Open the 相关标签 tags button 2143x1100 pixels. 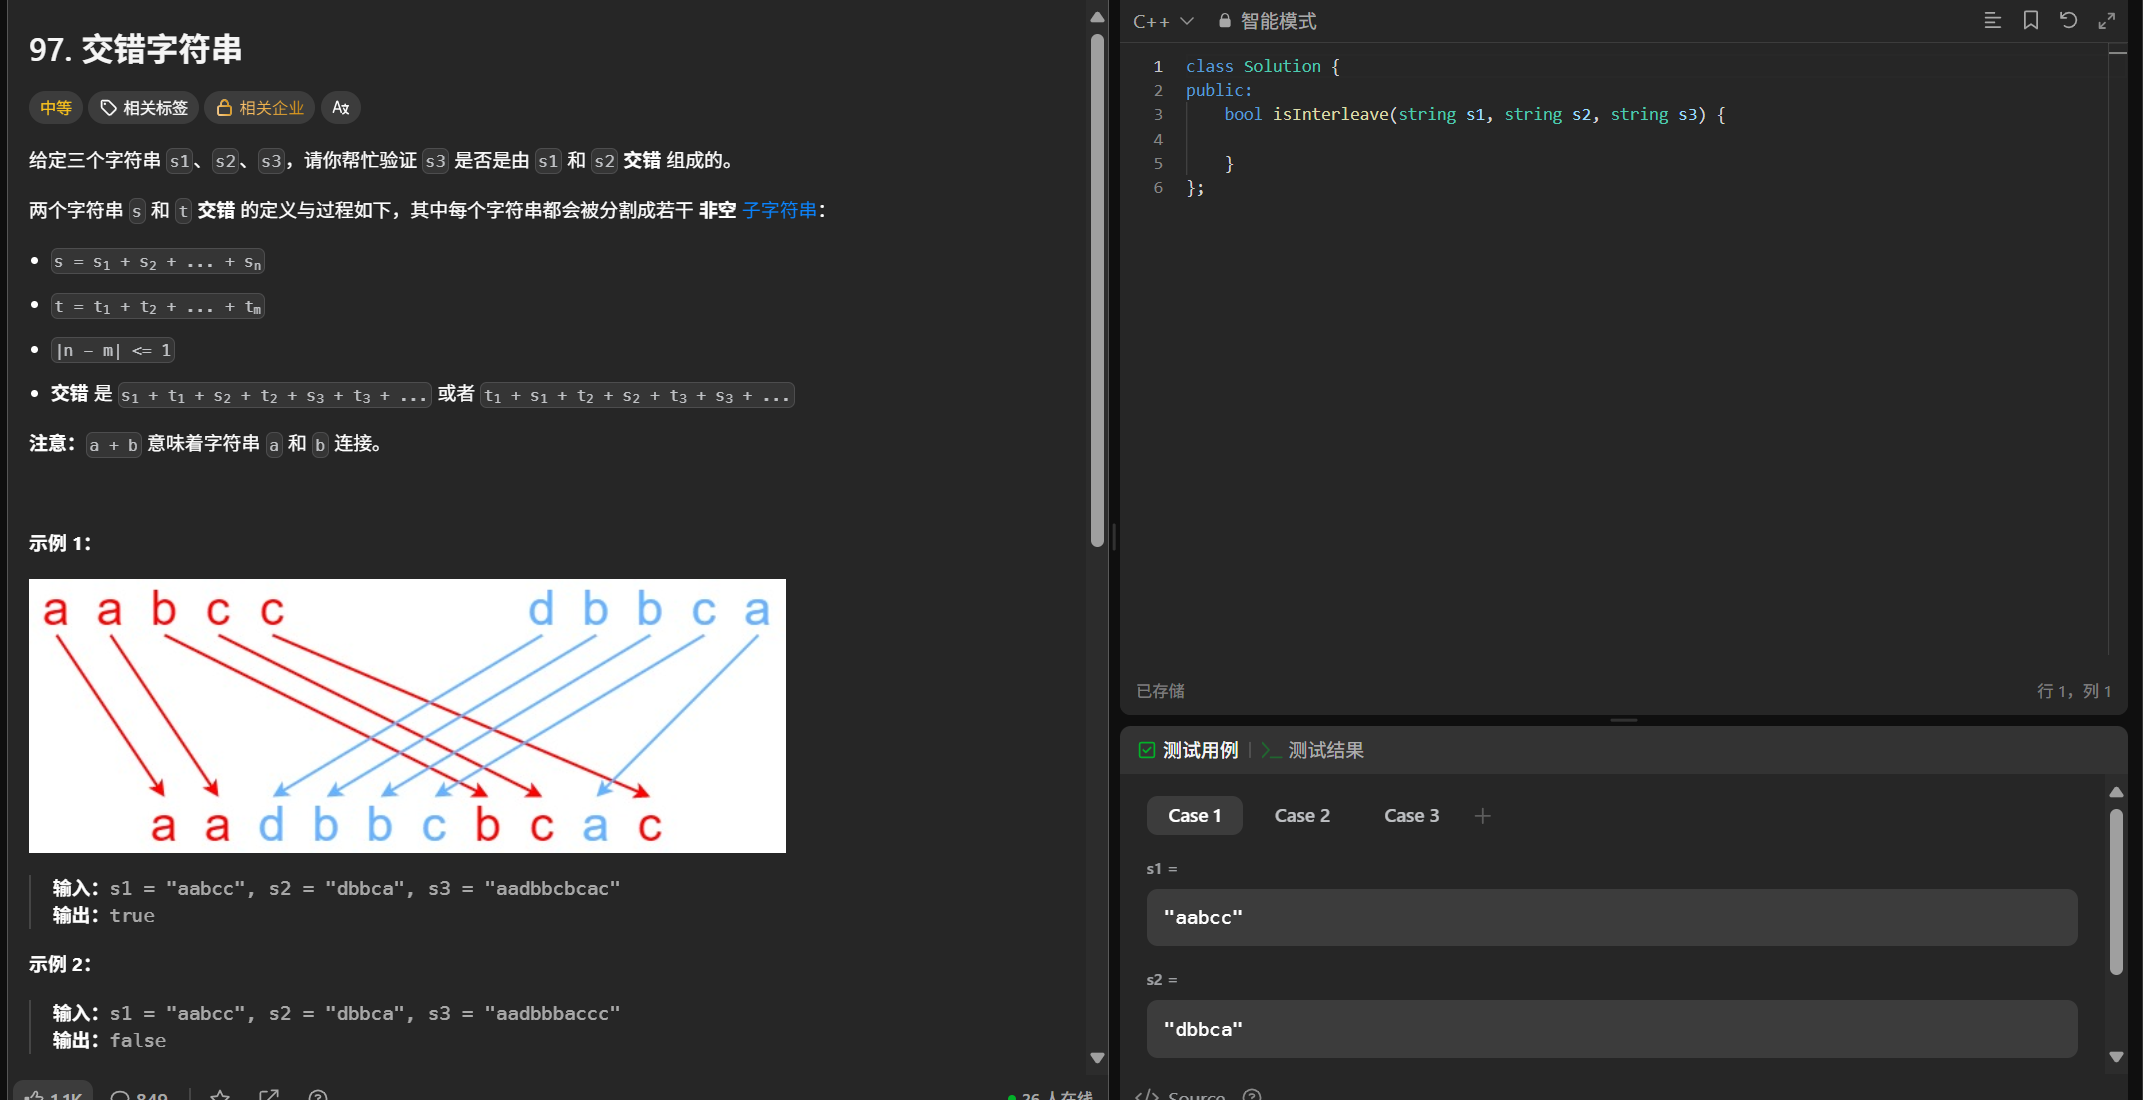(x=145, y=108)
